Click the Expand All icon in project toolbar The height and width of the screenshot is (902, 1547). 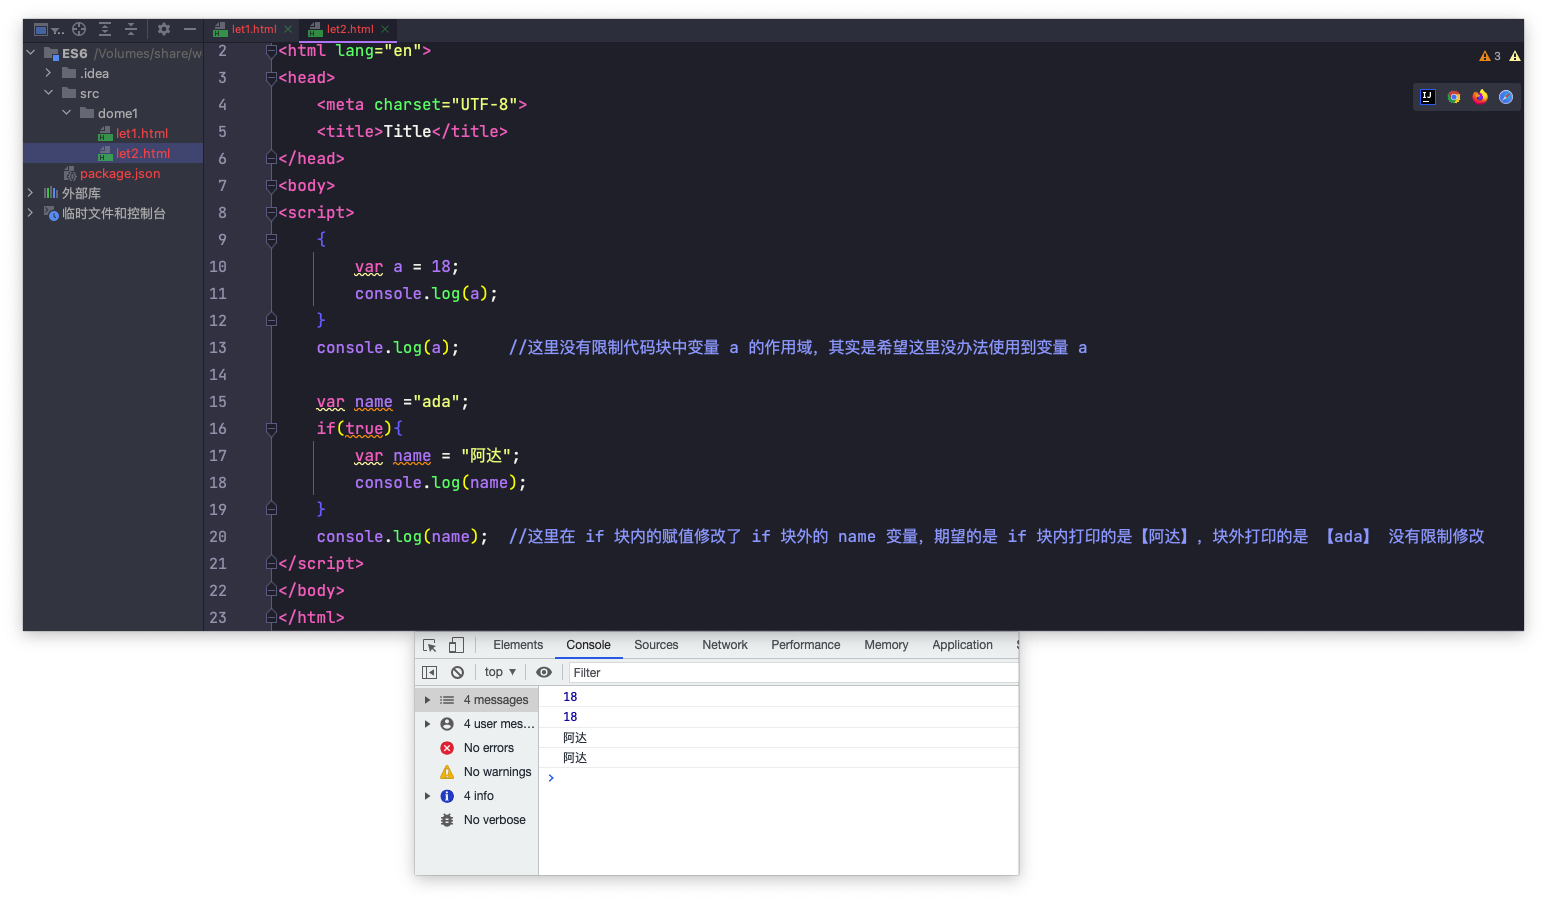(105, 29)
